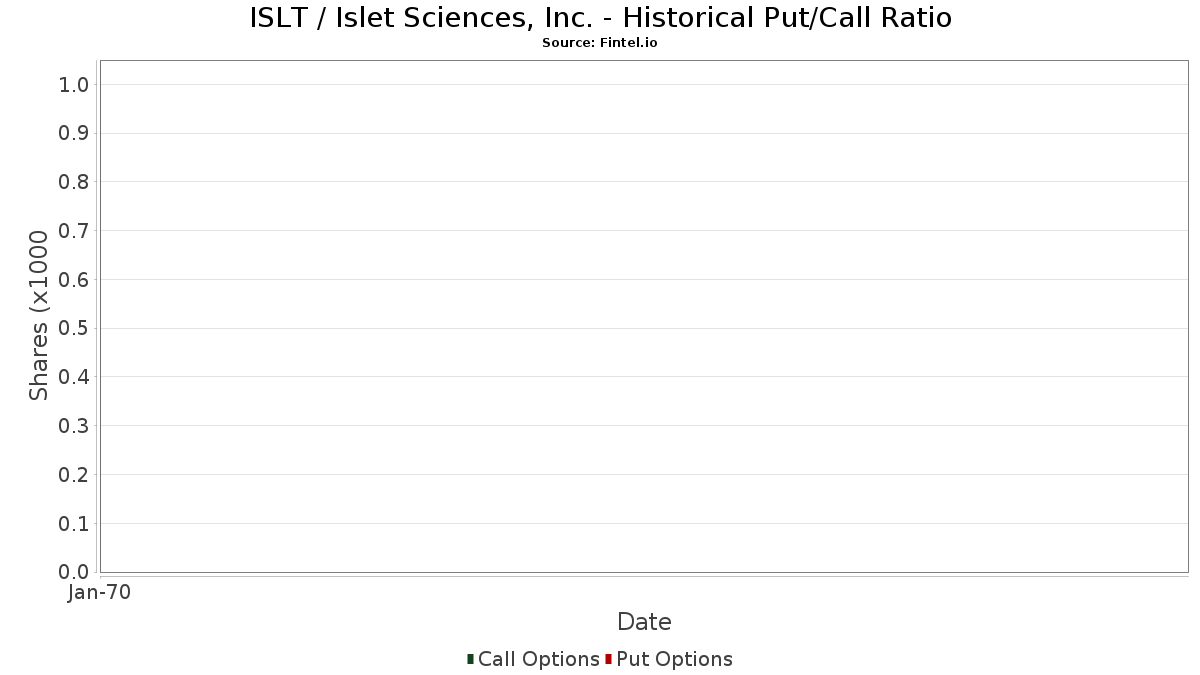This screenshot has height=675, width=1200.
Task: Click the red Put Options legend swatch
Action: 608,659
